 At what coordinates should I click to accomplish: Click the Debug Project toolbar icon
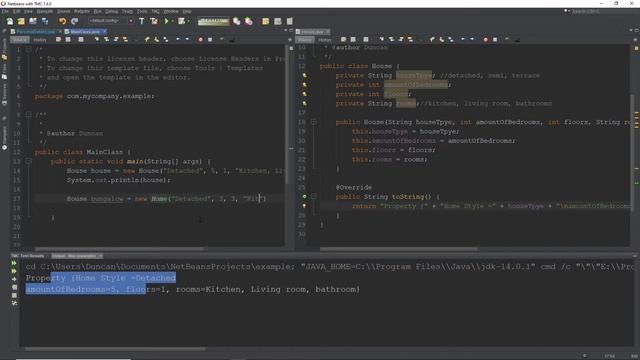181,21
